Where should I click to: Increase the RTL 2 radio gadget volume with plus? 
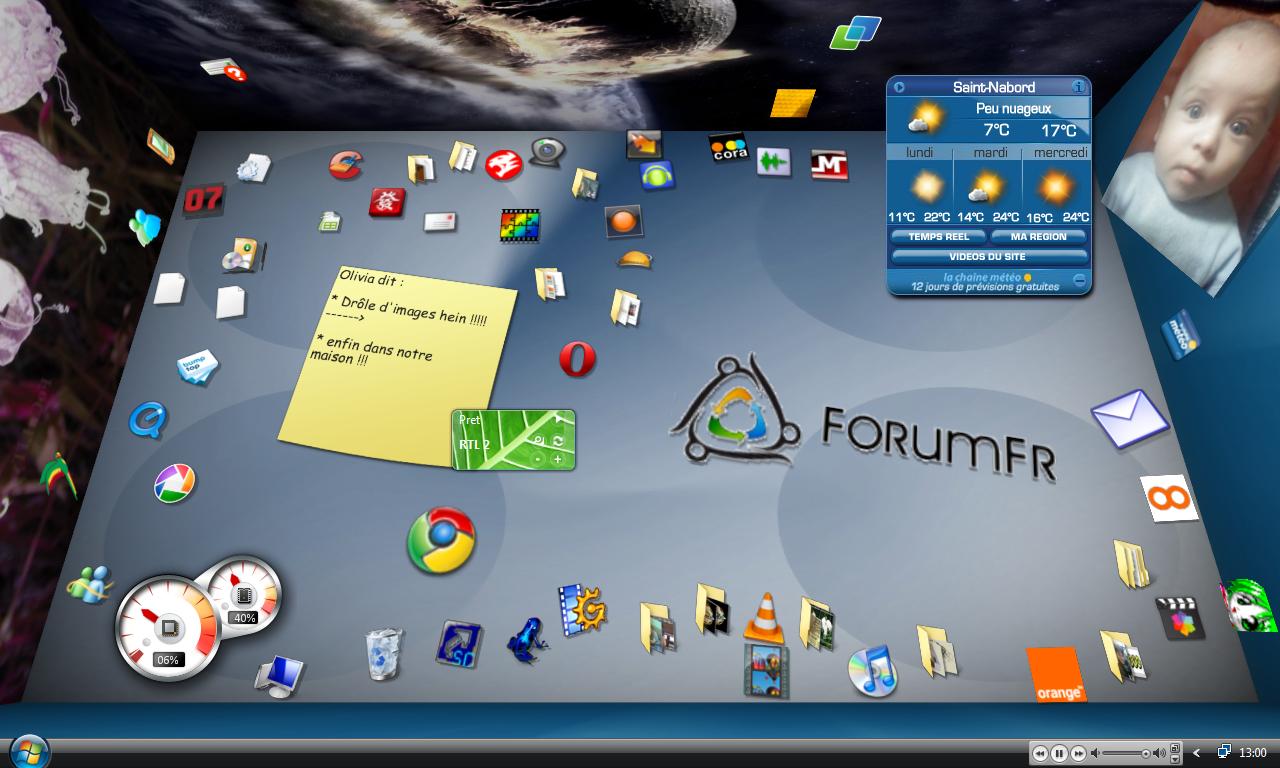(x=558, y=459)
